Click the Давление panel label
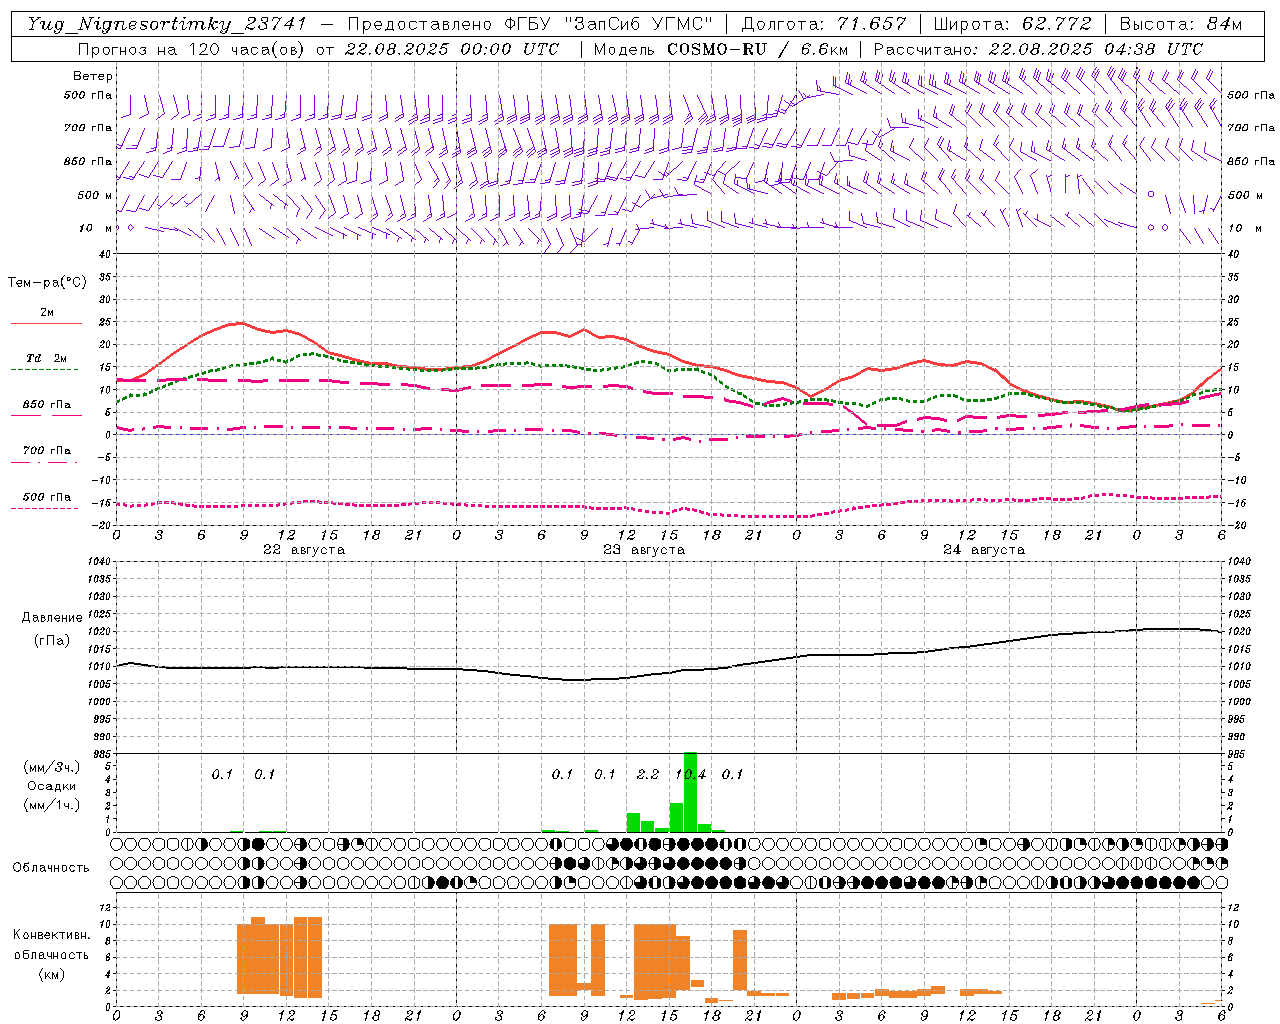Image resolution: width=1280 pixels, height=1024 pixels. point(52,618)
